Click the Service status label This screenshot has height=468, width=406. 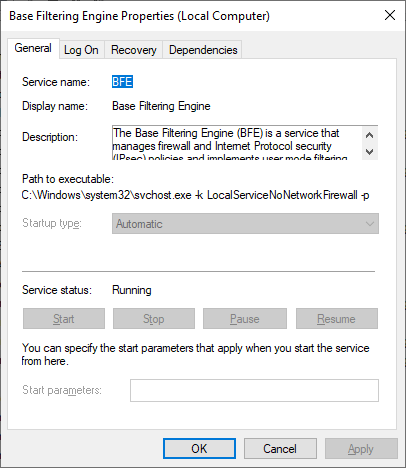[57, 290]
